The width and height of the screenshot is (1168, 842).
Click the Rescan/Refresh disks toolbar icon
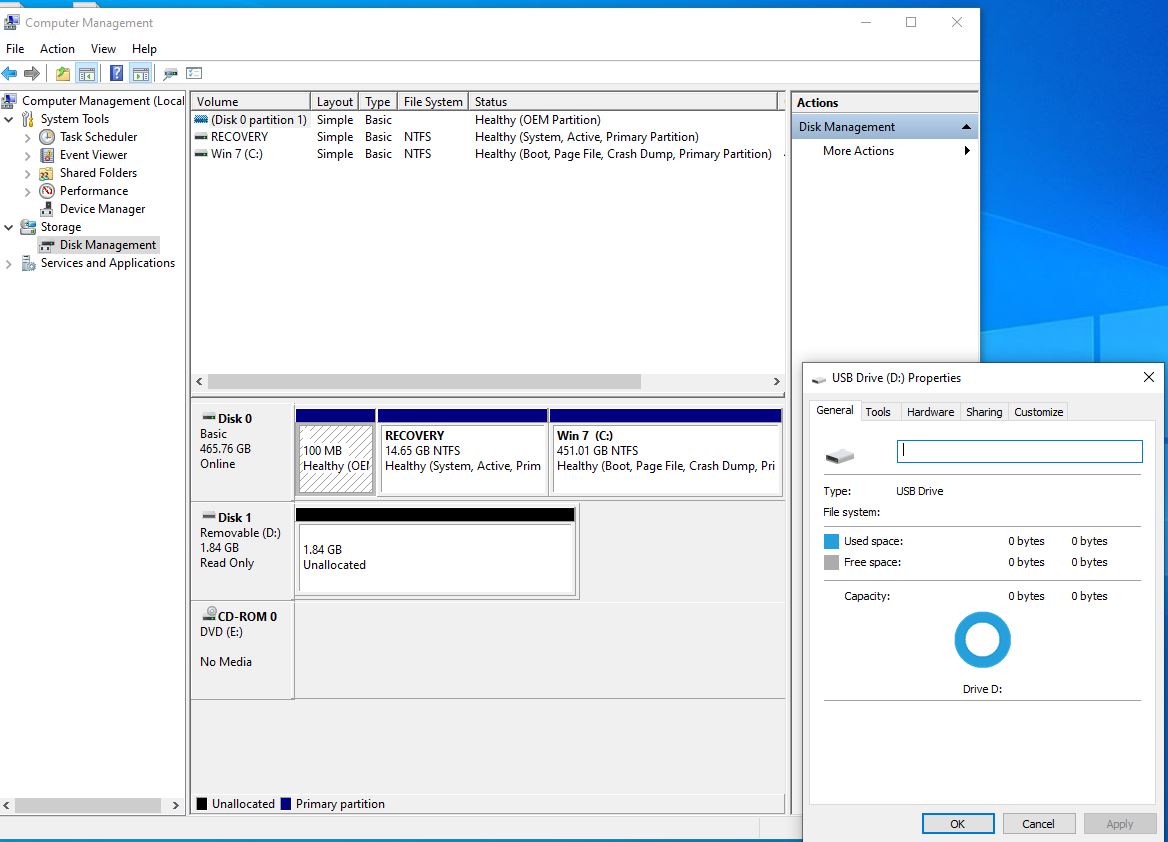(171, 73)
